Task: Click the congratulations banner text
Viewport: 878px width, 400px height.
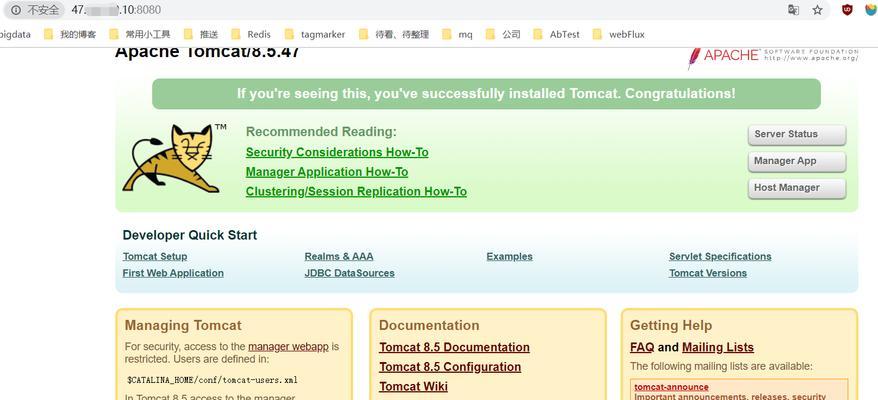Action: coord(486,94)
